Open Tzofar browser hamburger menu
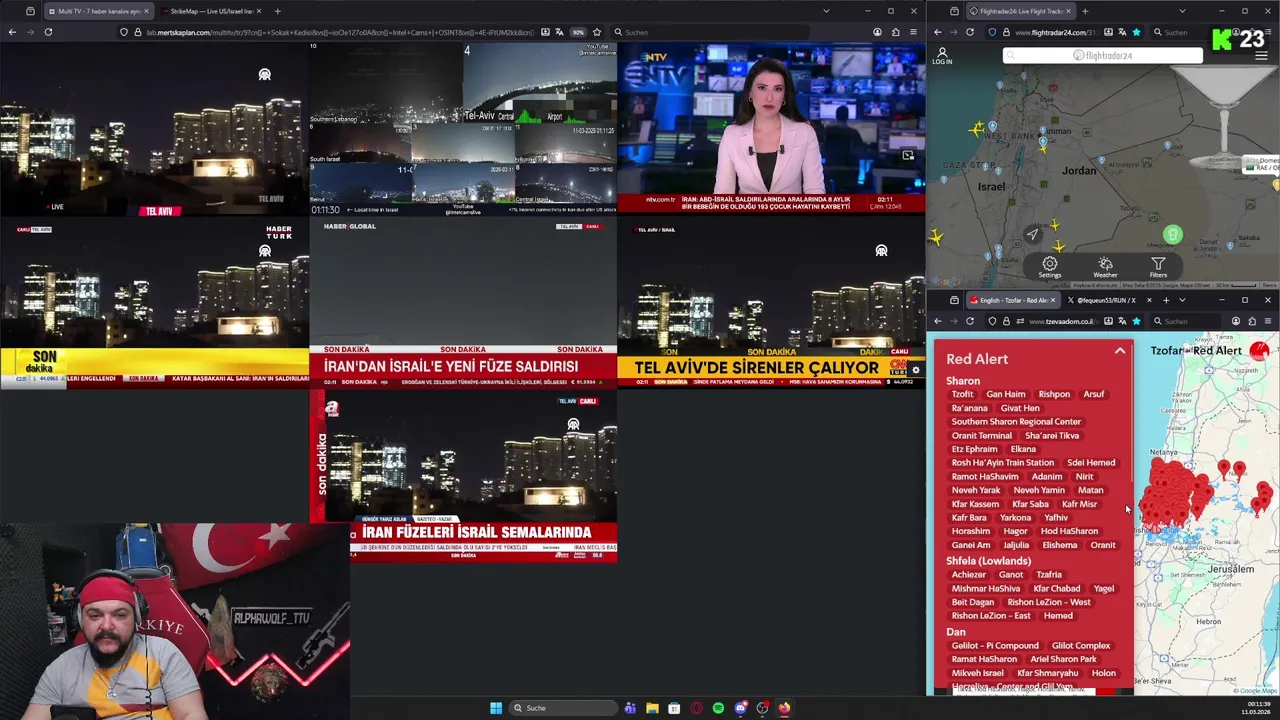The height and width of the screenshot is (720, 1280). (1268, 321)
